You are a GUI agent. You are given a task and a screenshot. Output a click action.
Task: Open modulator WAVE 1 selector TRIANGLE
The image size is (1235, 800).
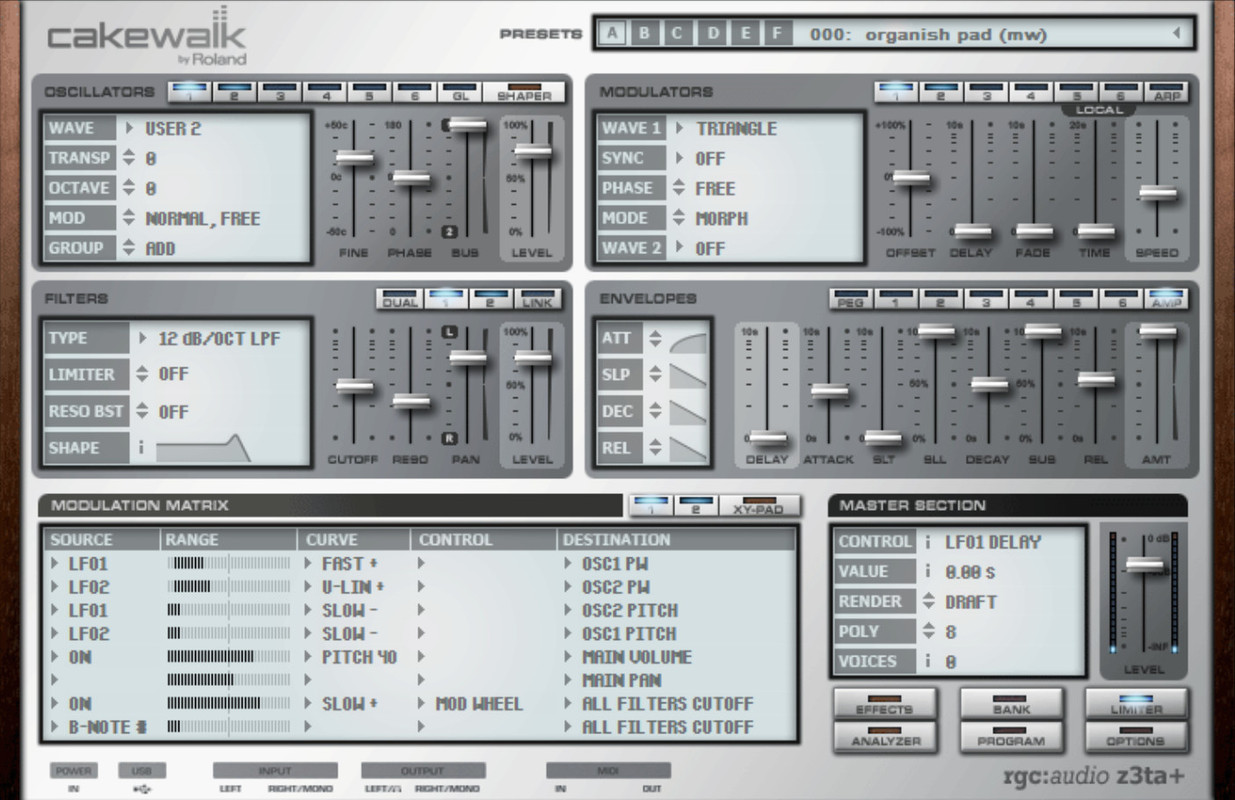680,128
